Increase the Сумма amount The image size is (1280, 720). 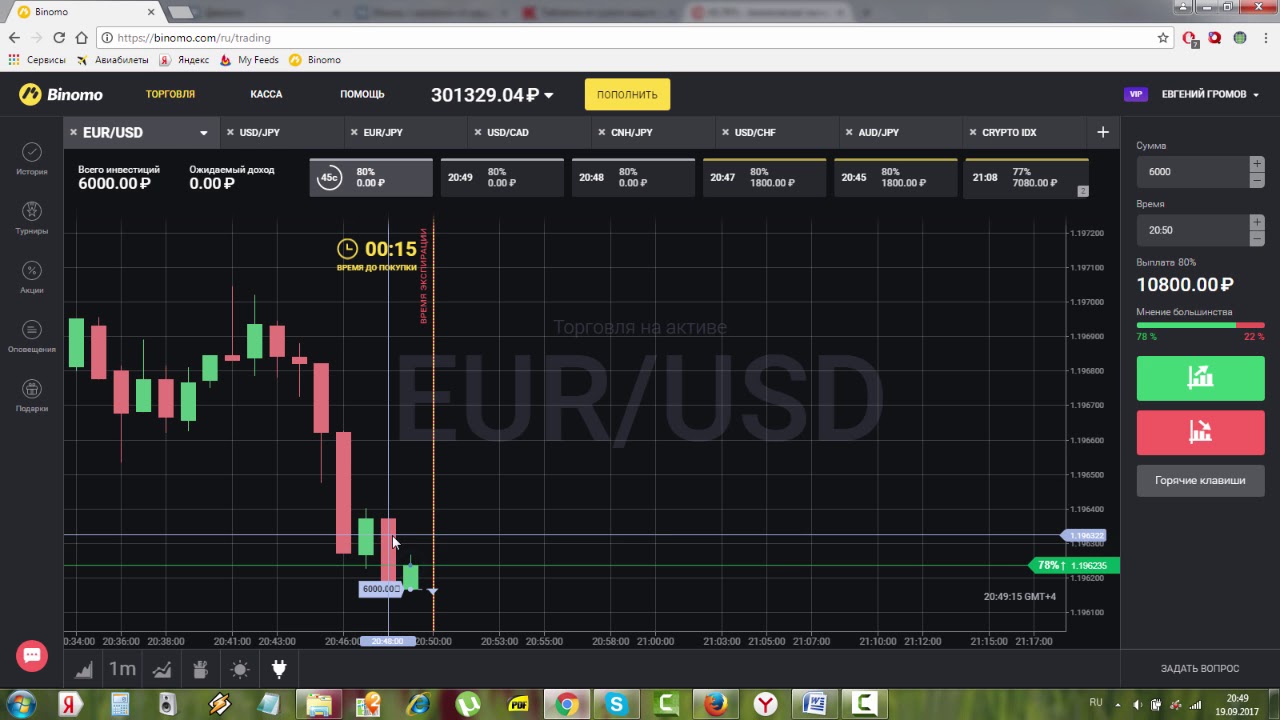pyautogui.click(x=1257, y=164)
